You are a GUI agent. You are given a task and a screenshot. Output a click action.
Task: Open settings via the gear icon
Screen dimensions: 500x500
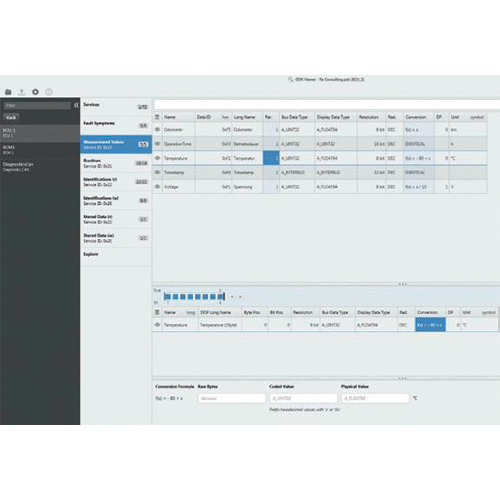[x=35, y=92]
